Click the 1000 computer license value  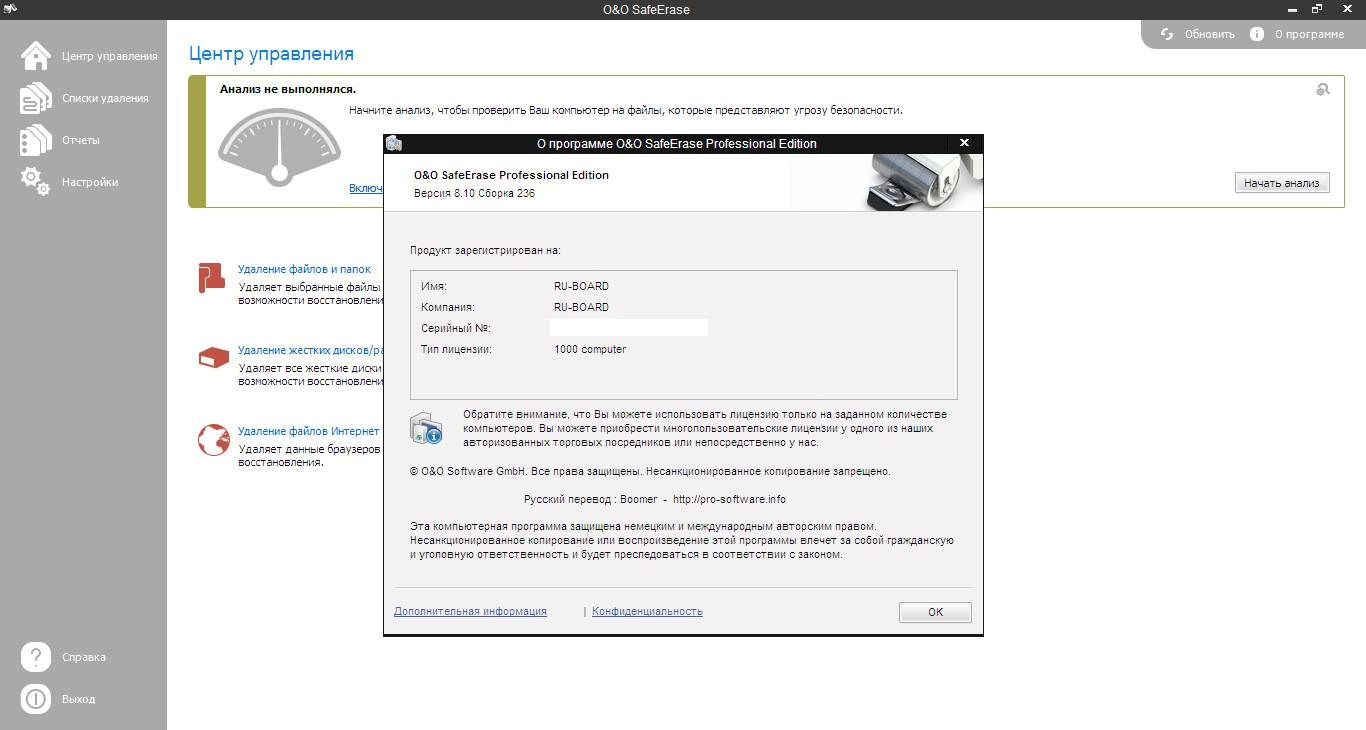click(590, 349)
